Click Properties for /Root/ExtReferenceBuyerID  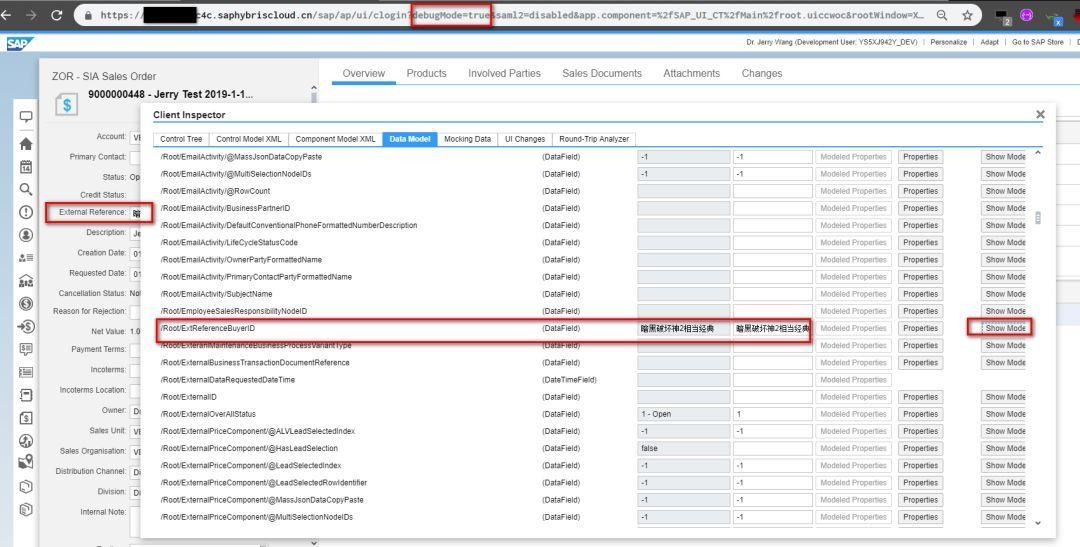click(921, 329)
